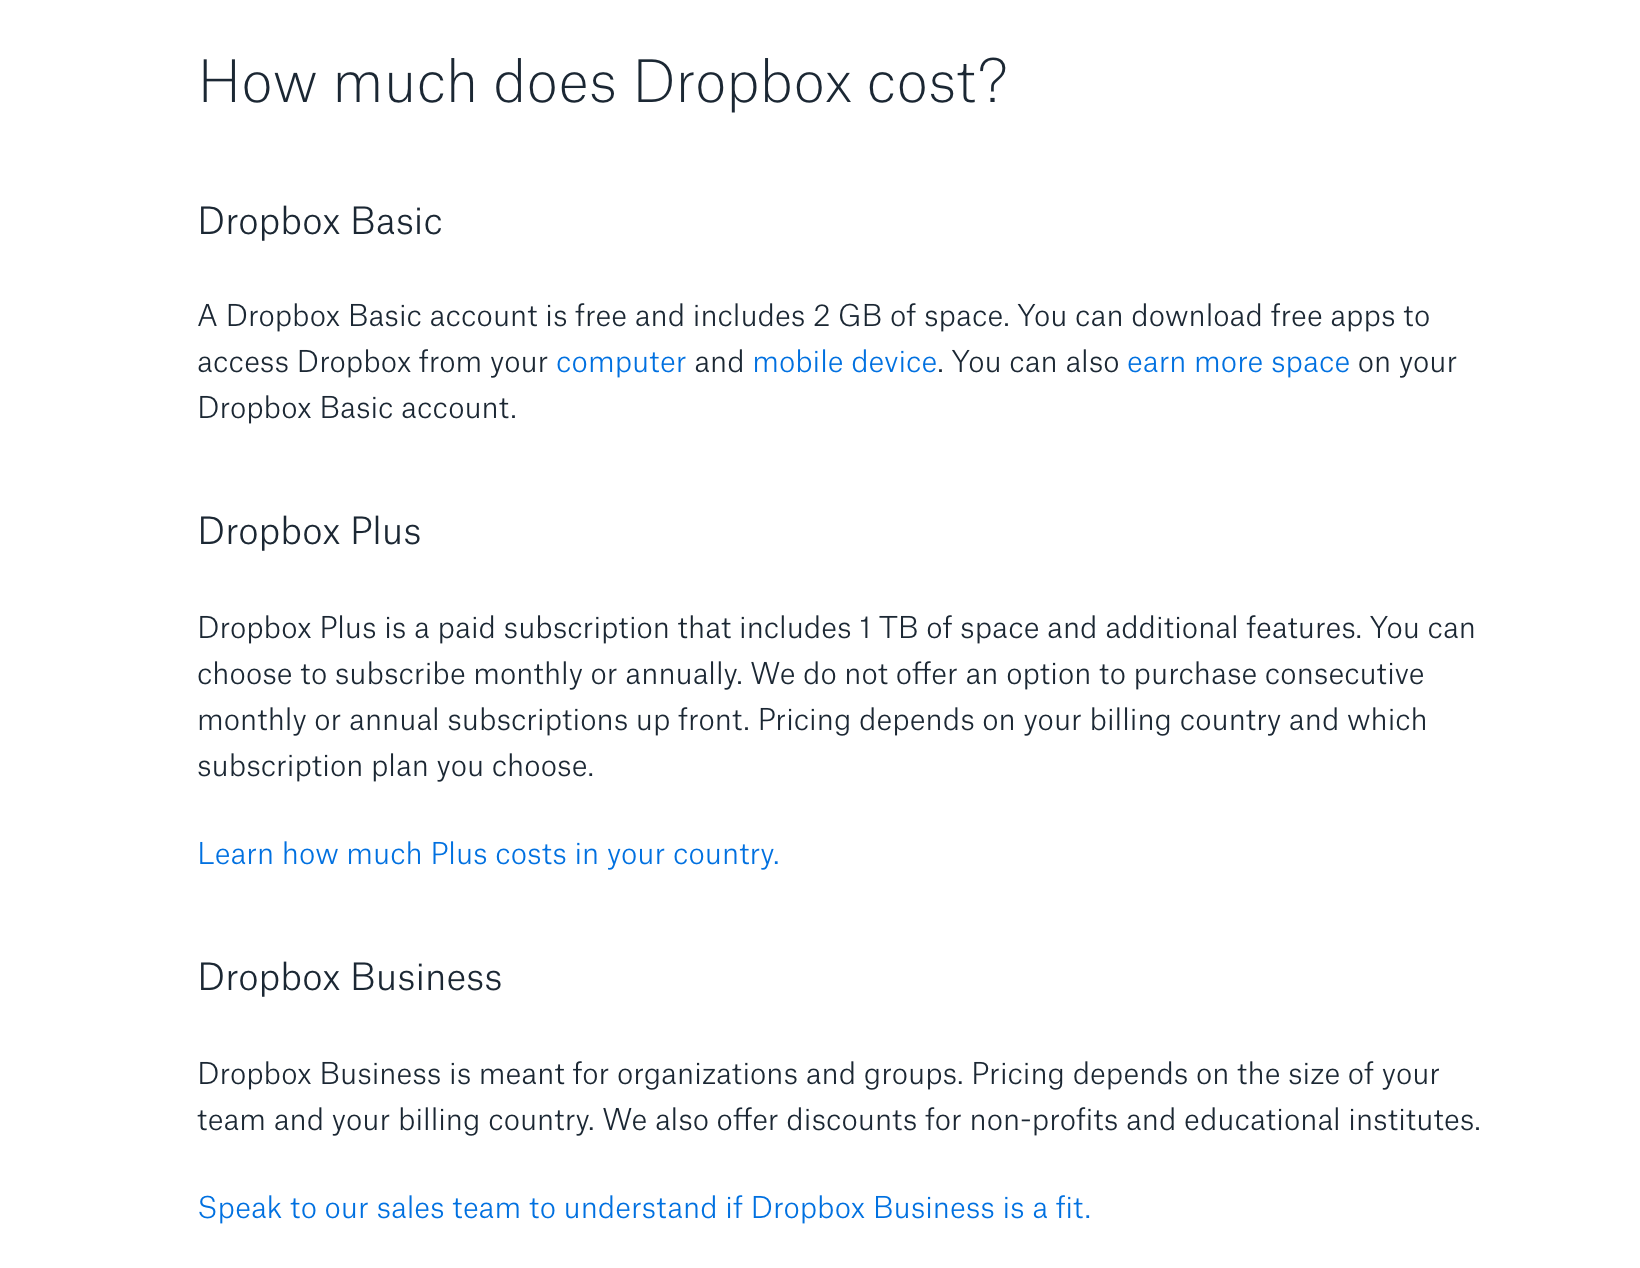Open 'Speak to our sales team' link
Viewport: 1640px width, 1268px height.
pyautogui.click(x=644, y=1208)
